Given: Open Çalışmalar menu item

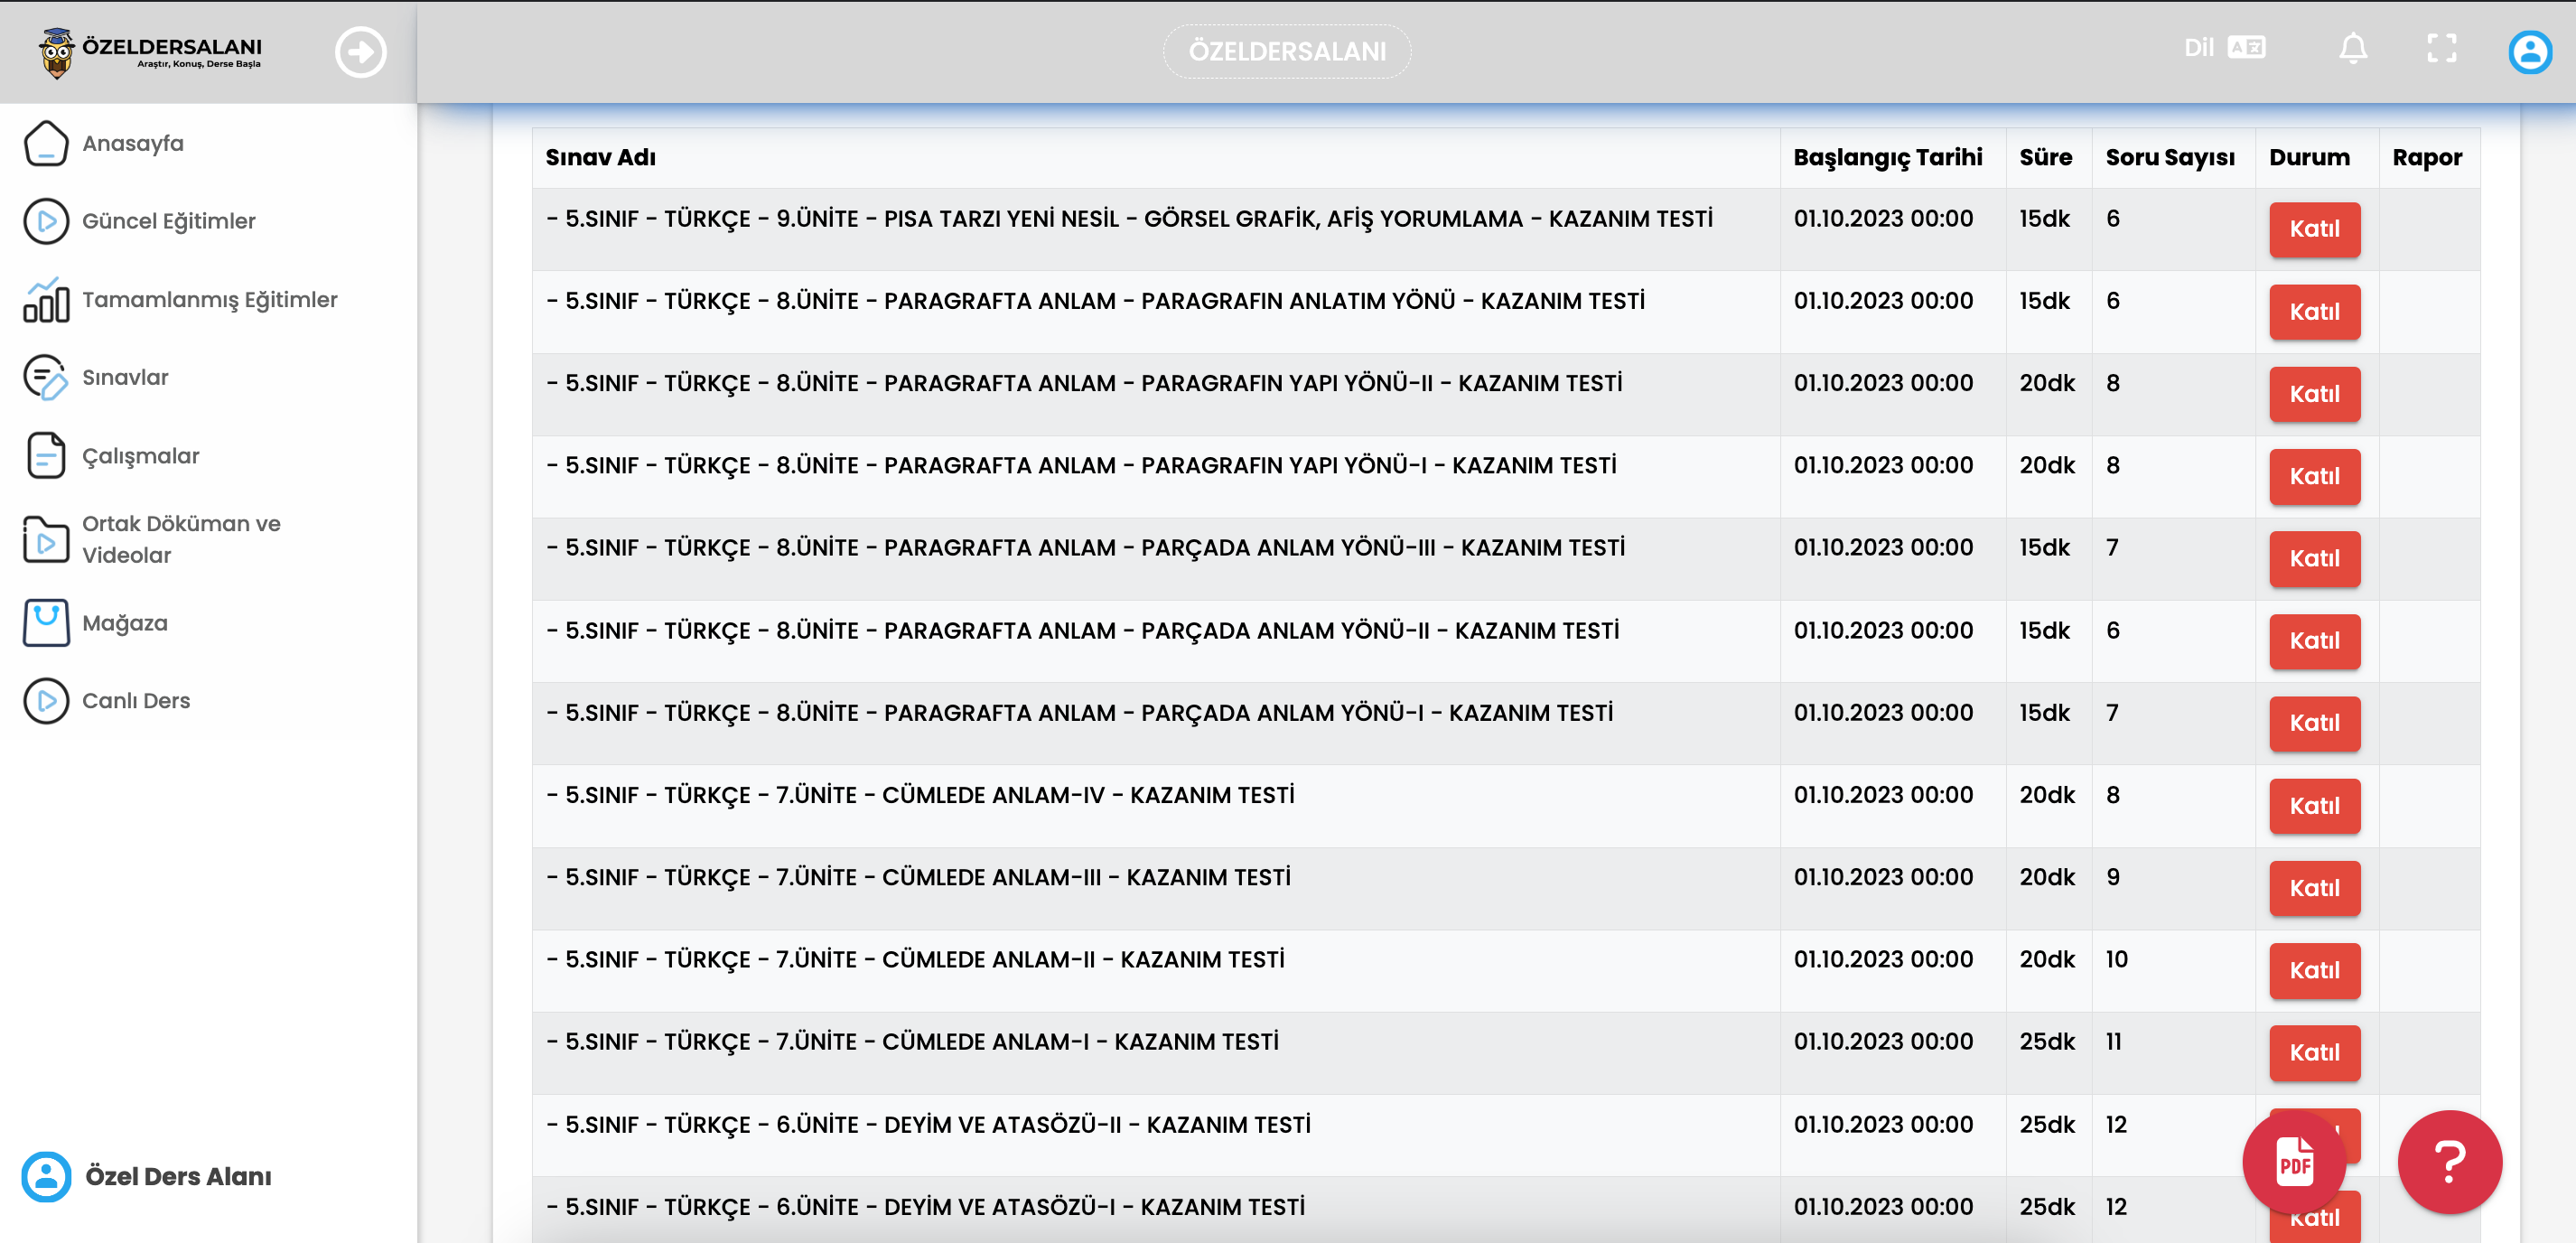Looking at the screenshot, I should (x=140, y=457).
